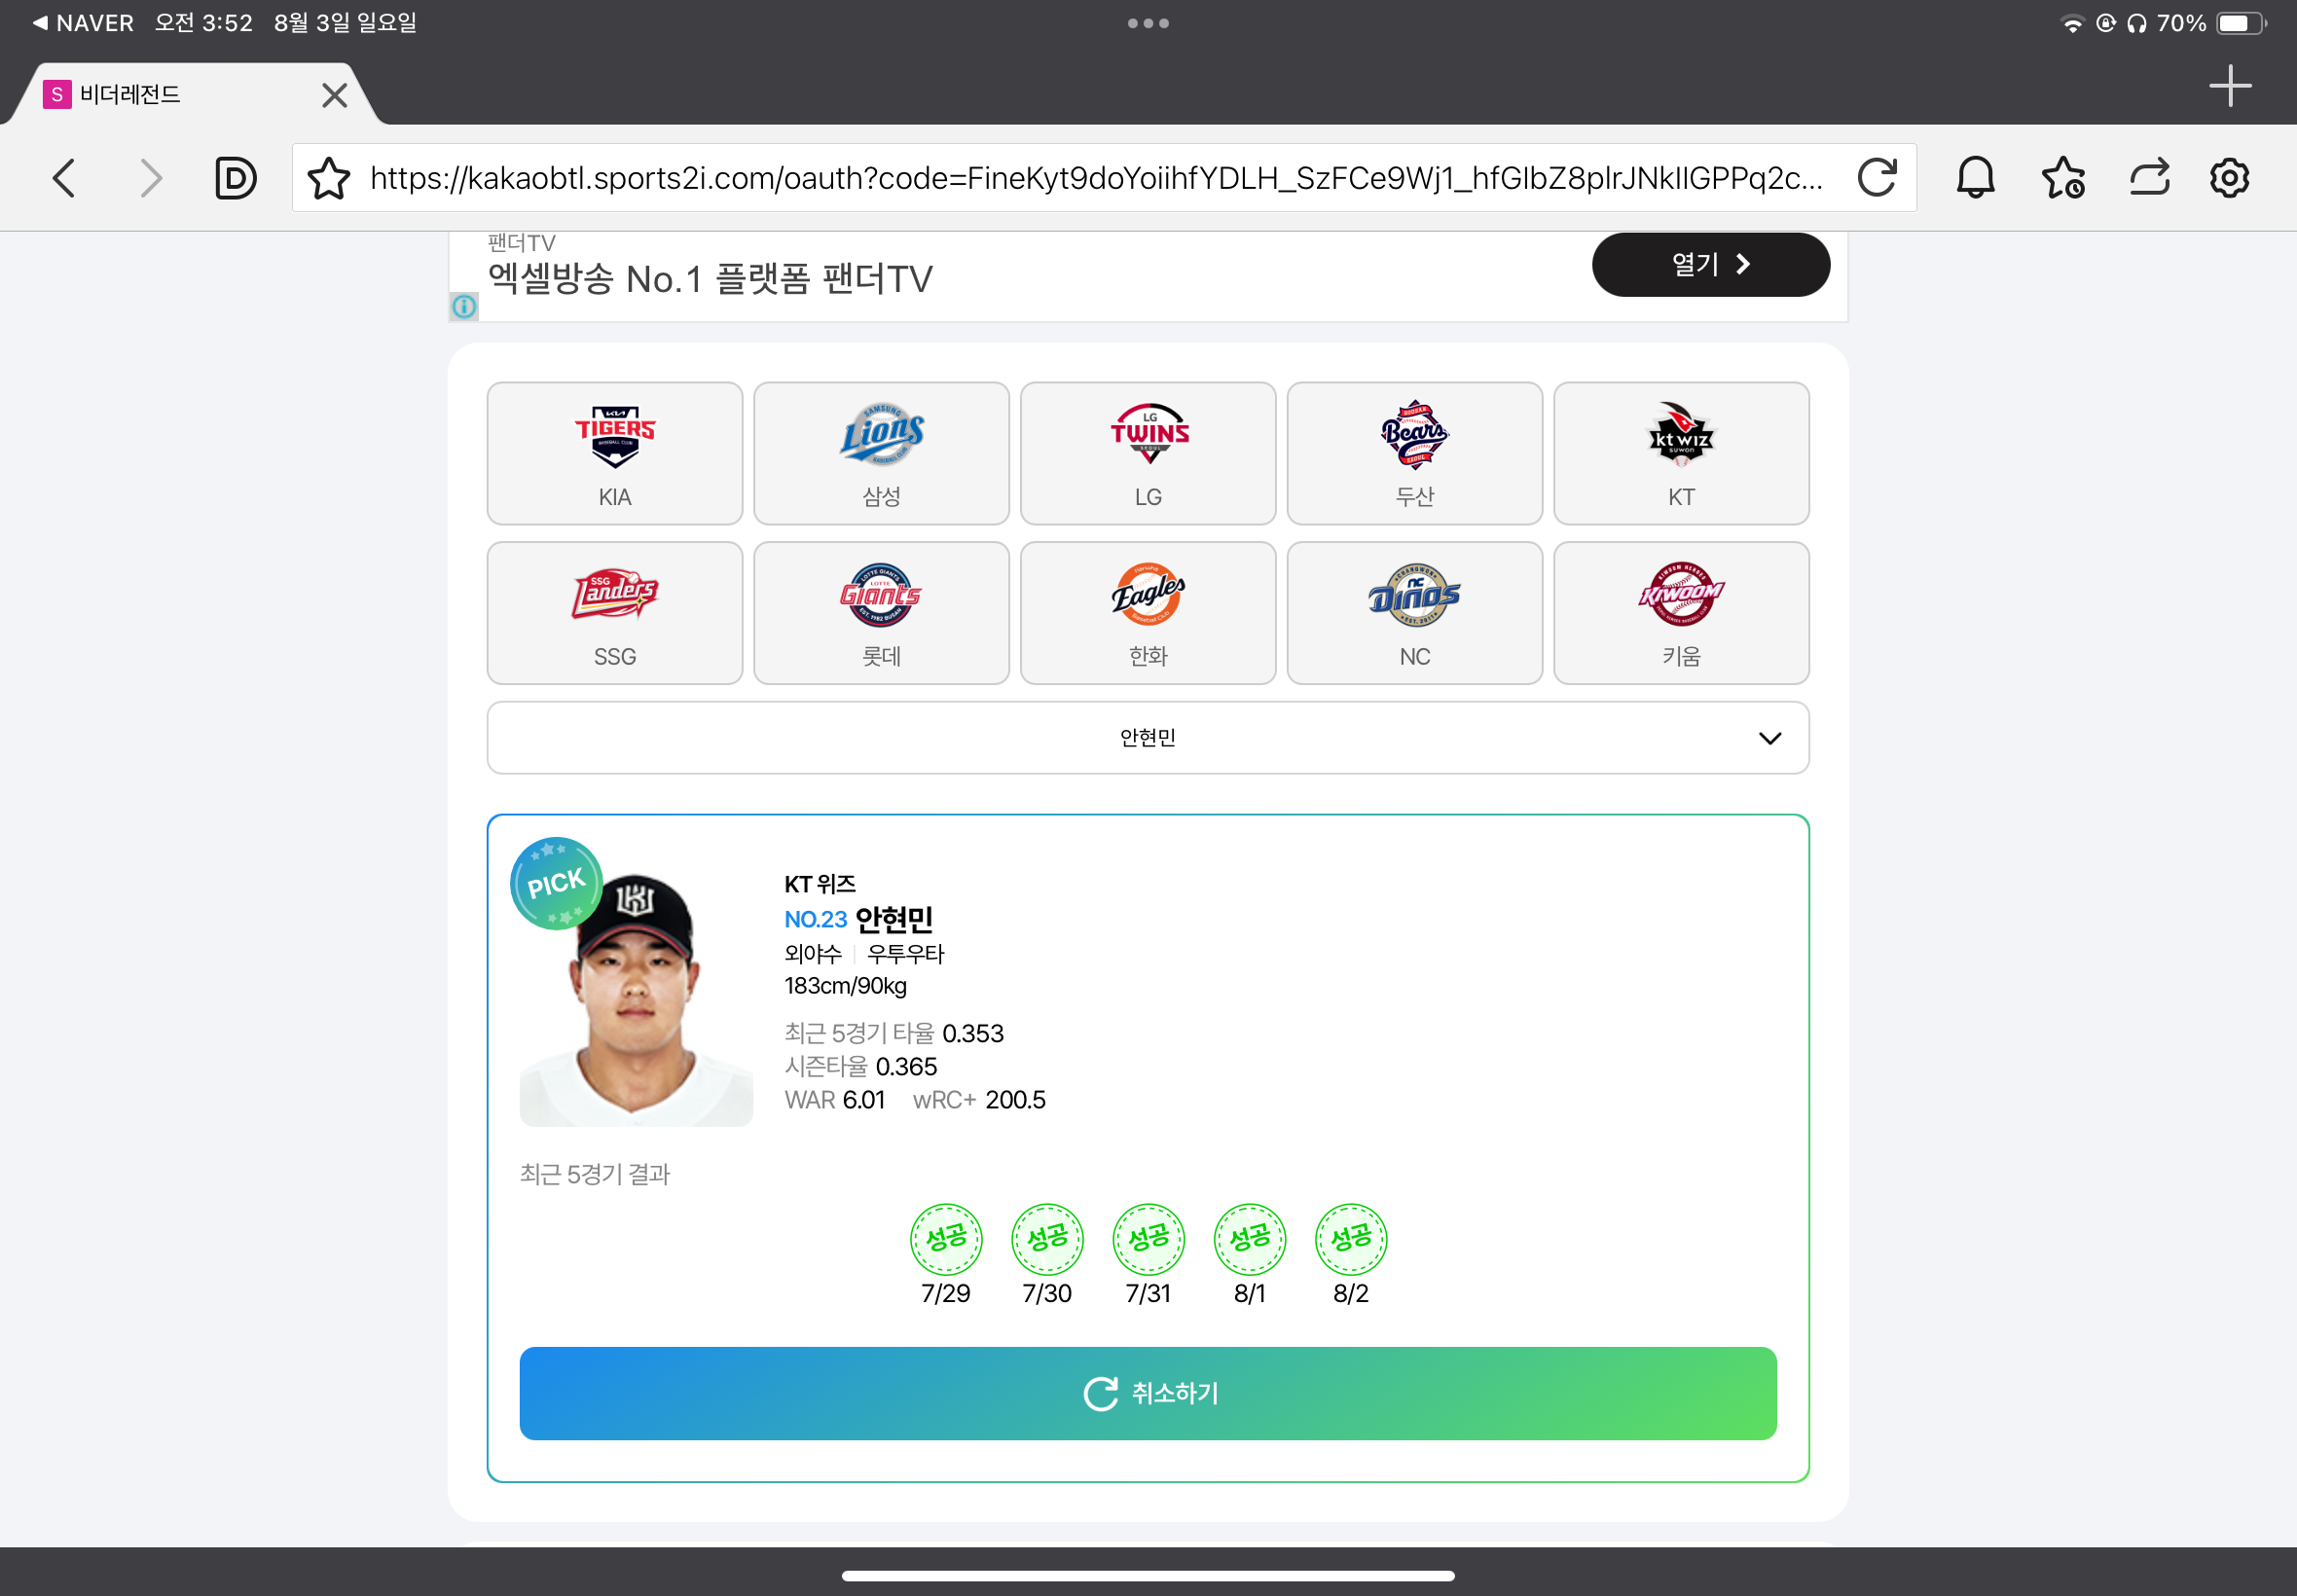Cancel the pick with 취소하기 button
The height and width of the screenshot is (1596, 2297).
tap(1148, 1393)
